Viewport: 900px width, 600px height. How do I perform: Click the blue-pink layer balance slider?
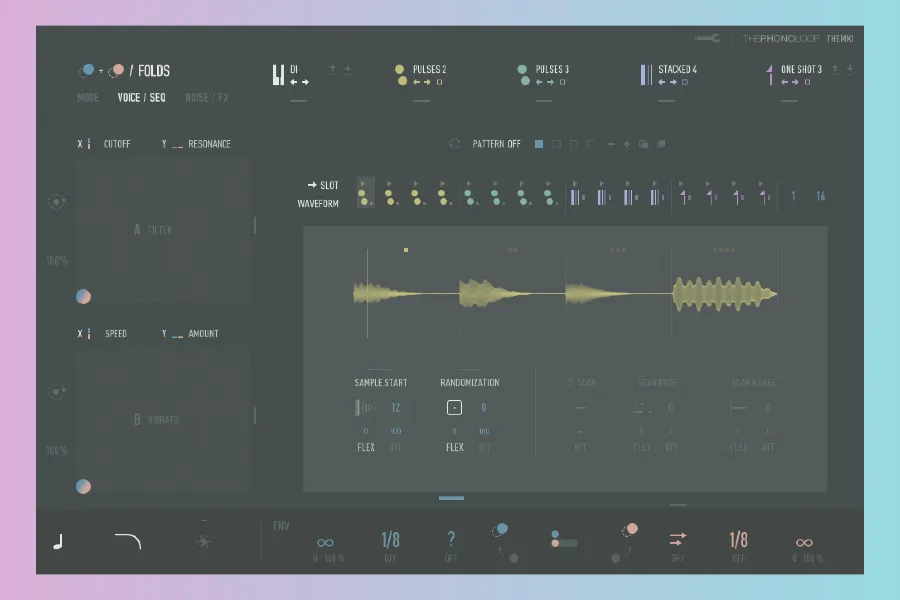tap(564, 542)
